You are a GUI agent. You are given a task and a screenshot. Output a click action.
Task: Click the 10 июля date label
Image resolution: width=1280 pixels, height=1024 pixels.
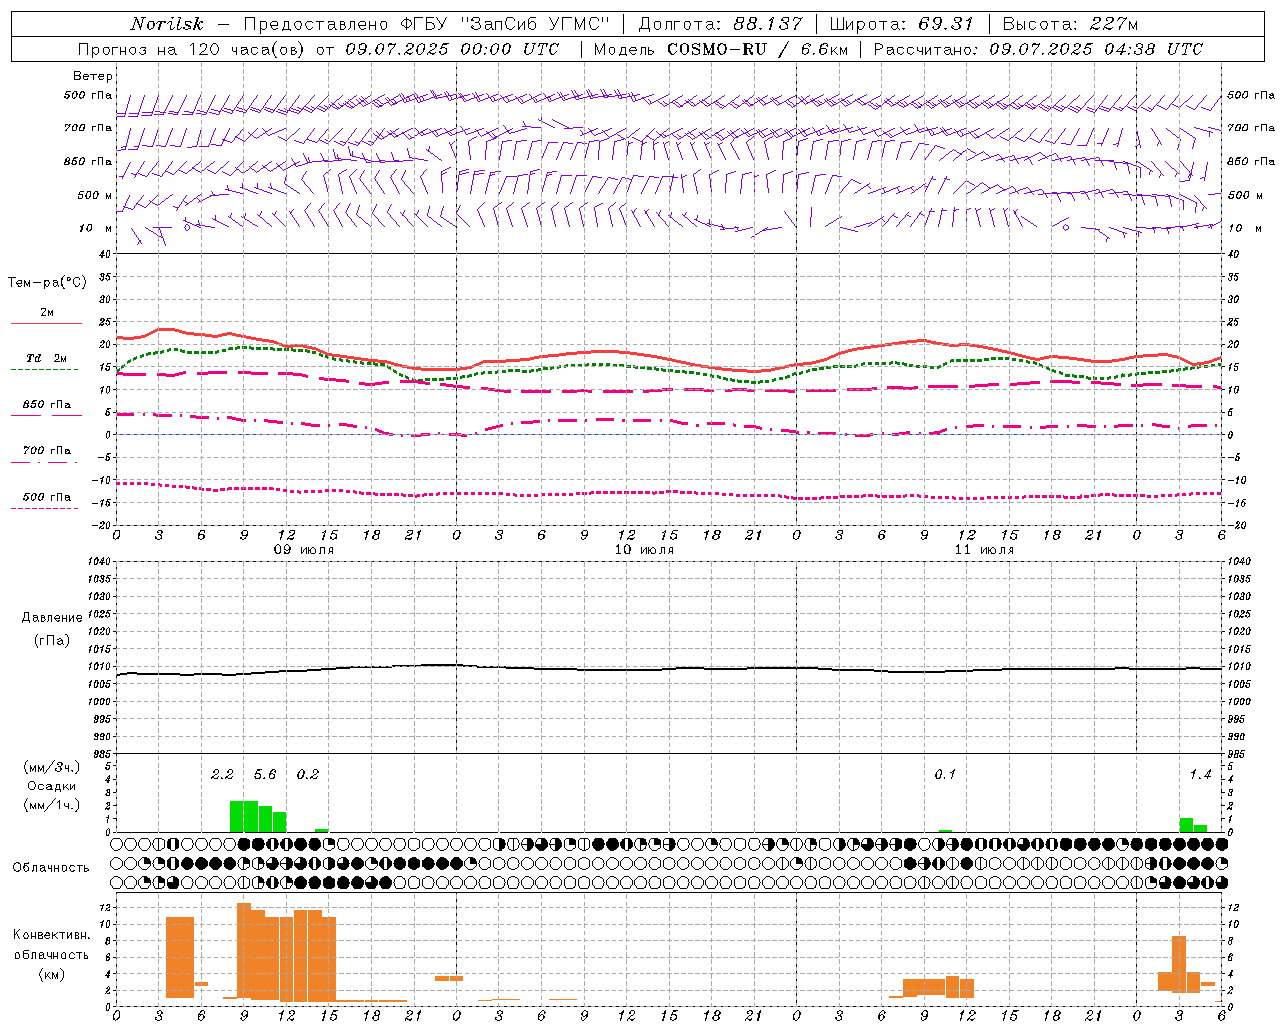[644, 550]
